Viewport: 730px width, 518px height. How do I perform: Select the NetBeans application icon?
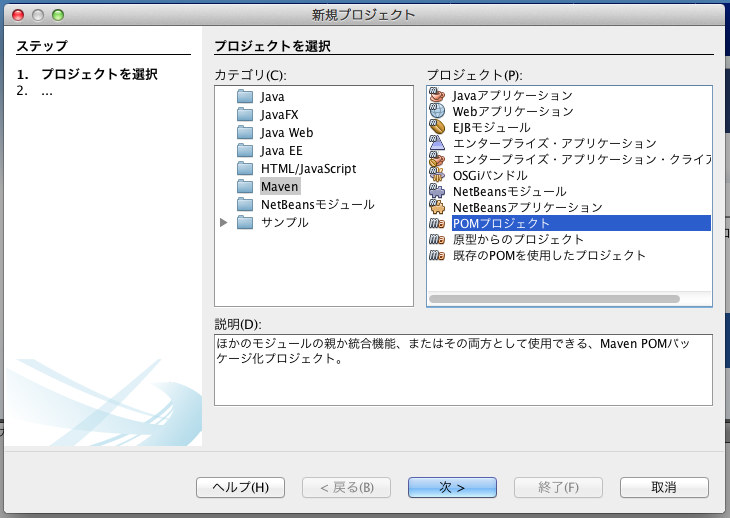(436, 207)
